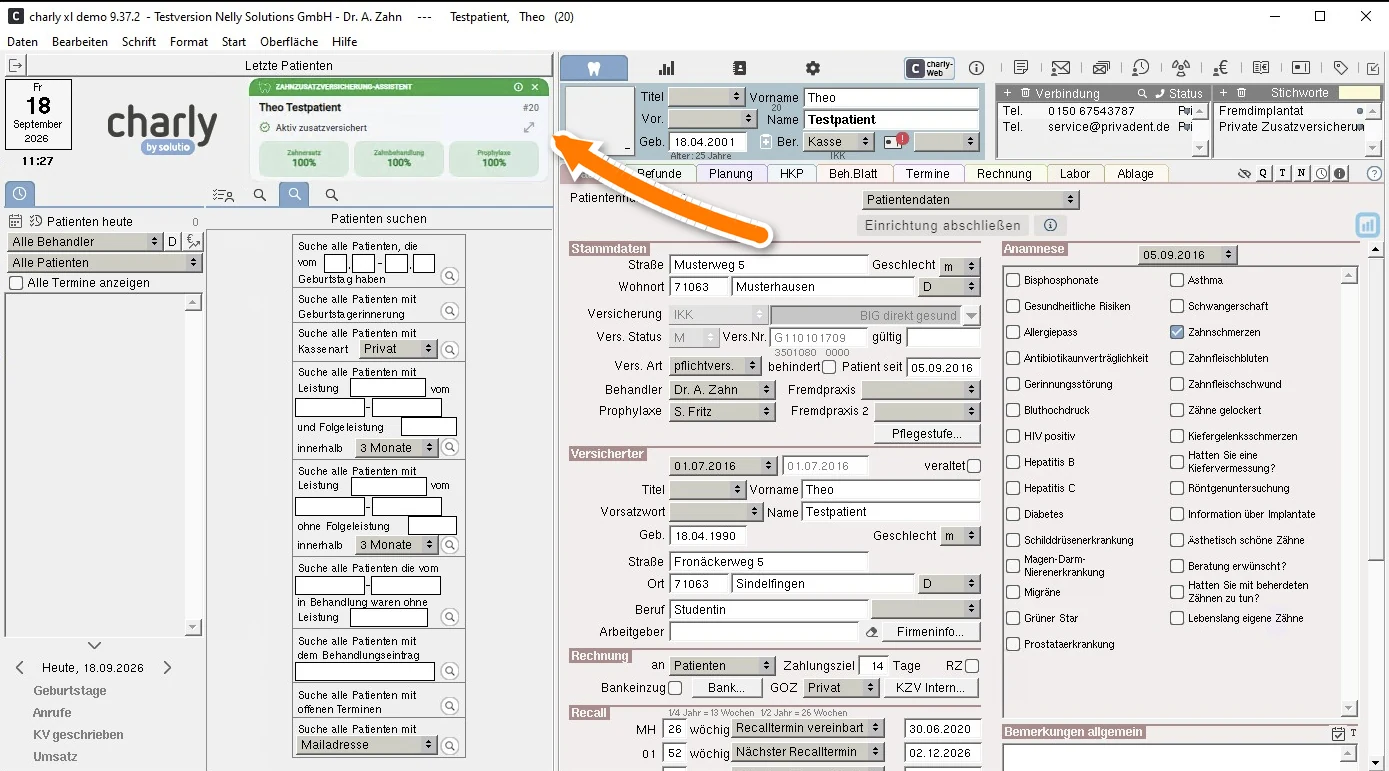Open the Patientendaten dropdown

(x=970, y=200)
